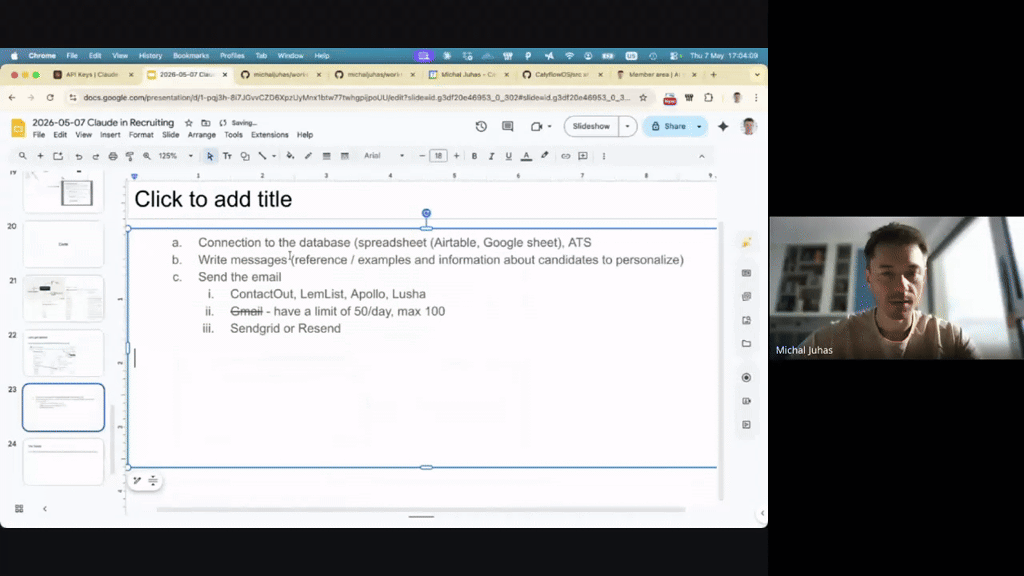The height and width of the screenshot is (576, 1024).
Task: Select slide 21 thumbnail
Action: tap(63, 298)
